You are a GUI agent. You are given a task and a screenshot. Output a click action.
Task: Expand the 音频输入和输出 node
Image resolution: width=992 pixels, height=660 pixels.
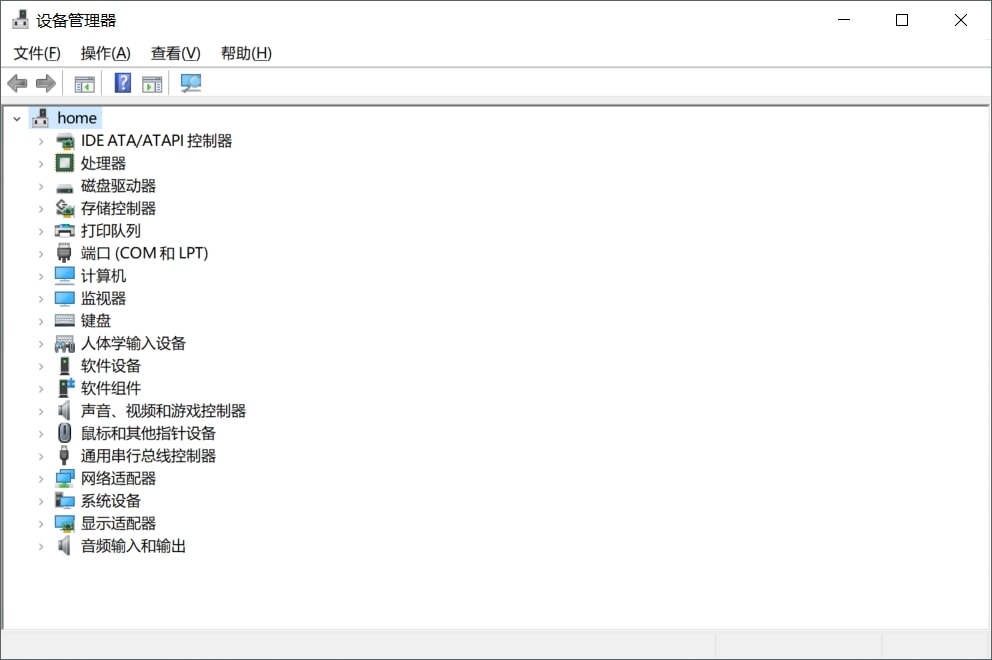click(41, 546)
